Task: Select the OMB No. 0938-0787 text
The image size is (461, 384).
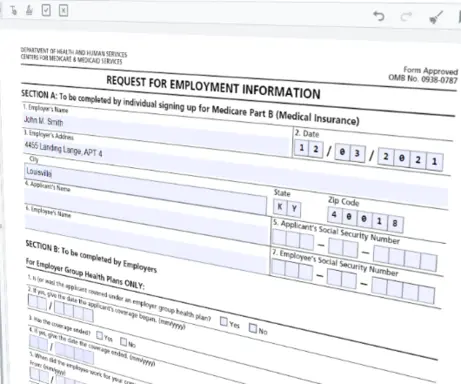Action: point(423,79)
